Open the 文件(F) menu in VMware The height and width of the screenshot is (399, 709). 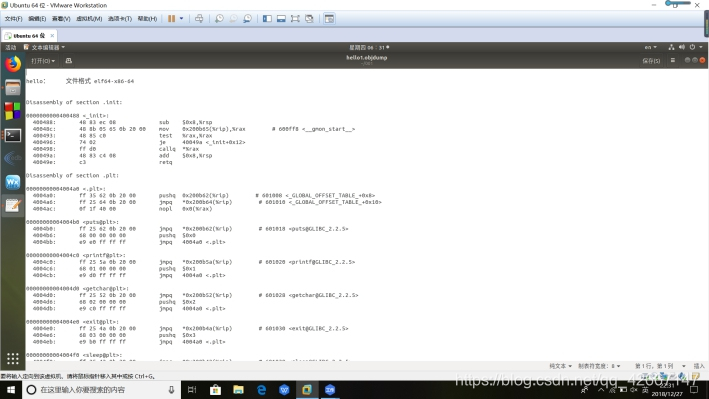(13, 19)
